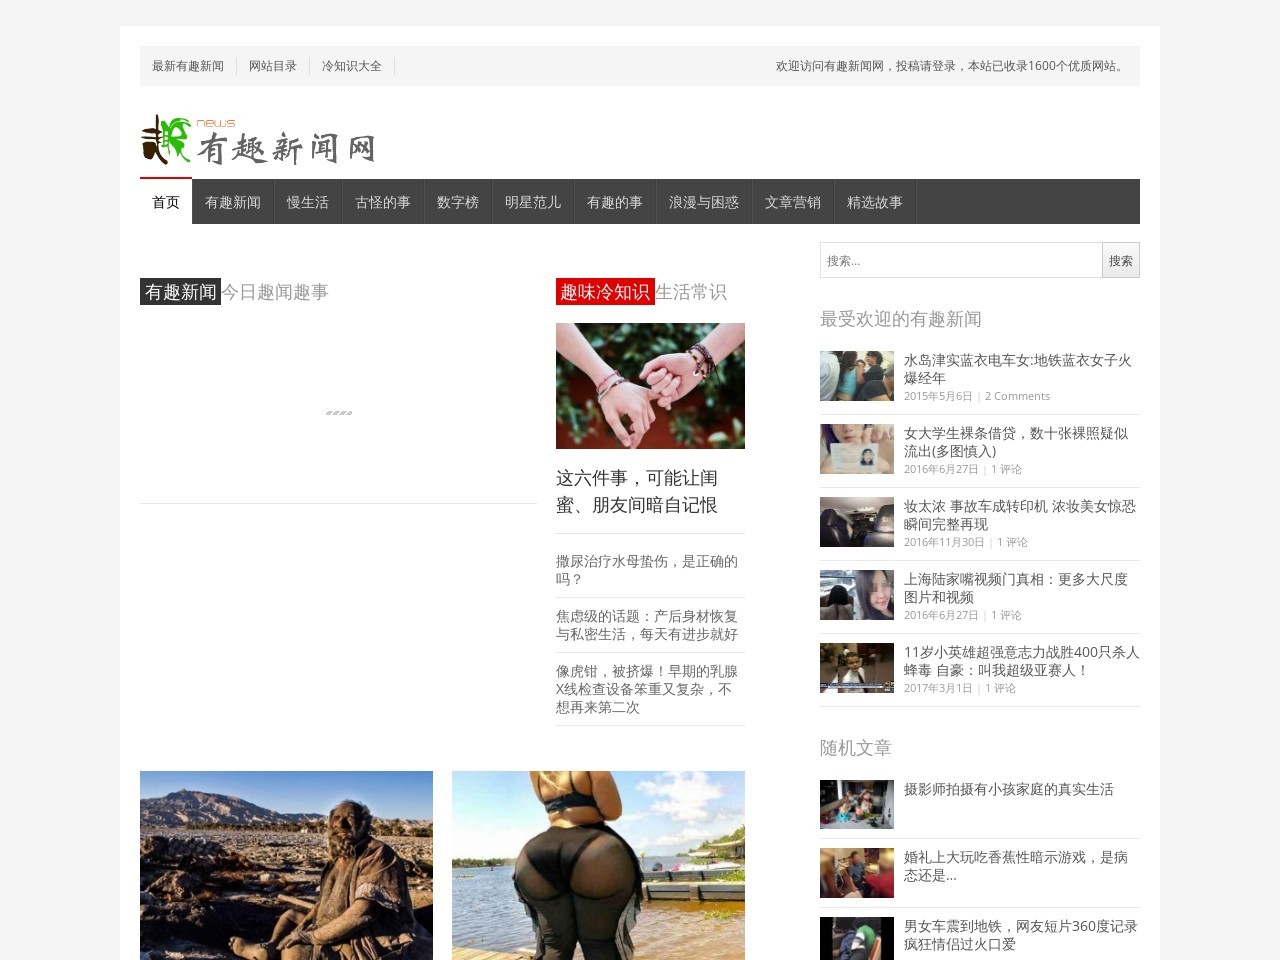Select the 古怪的事 navigation item
This screenshot has width=1280, height=960.
click(383, 201)
